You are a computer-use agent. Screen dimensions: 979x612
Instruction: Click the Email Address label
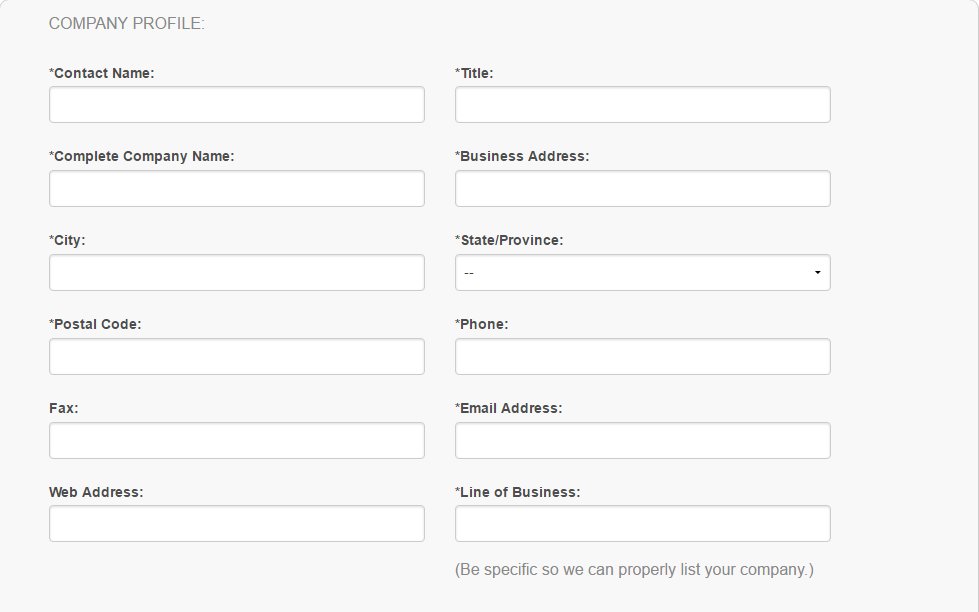[509, 408]
